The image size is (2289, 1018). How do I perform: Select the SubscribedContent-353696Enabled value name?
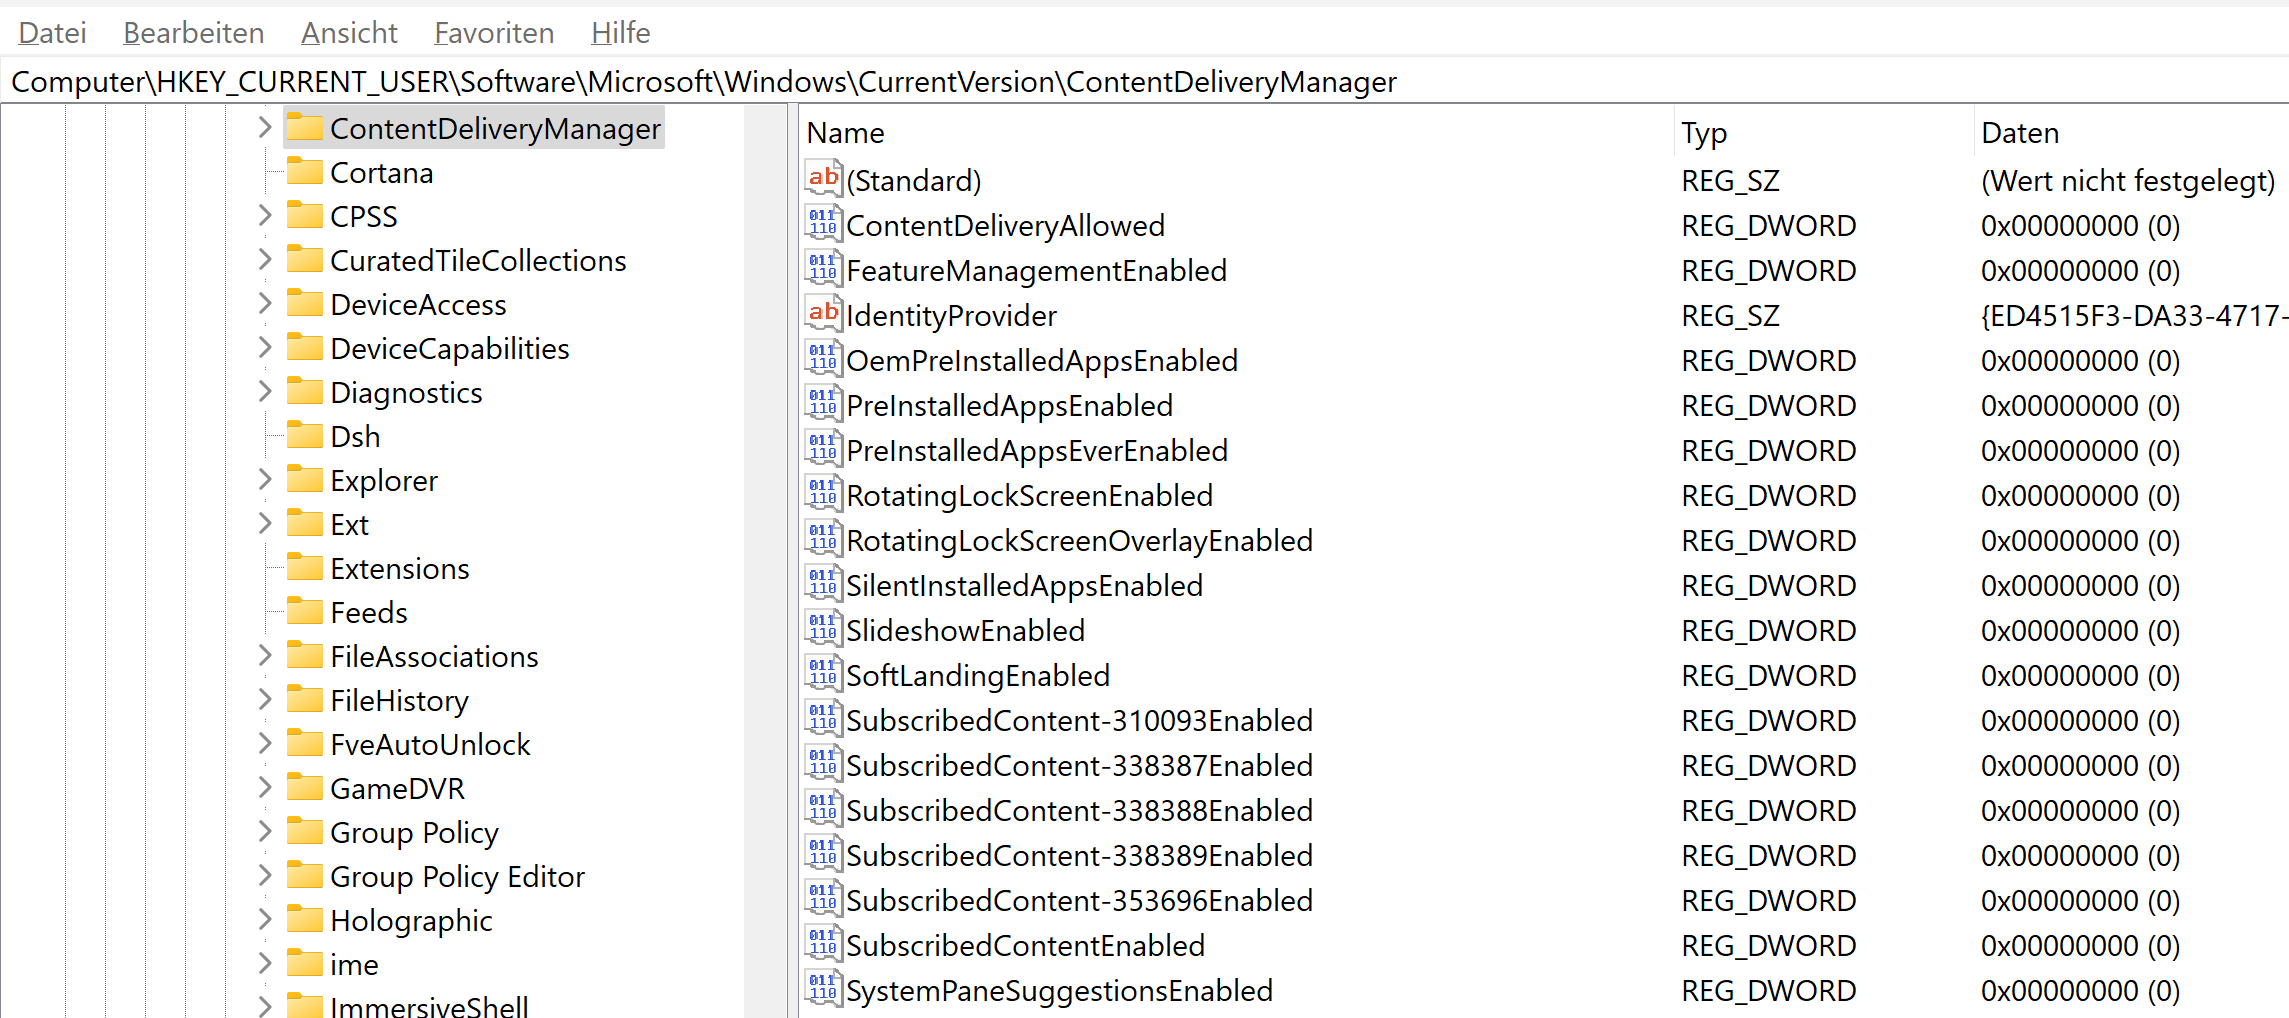coord(1079,900)
